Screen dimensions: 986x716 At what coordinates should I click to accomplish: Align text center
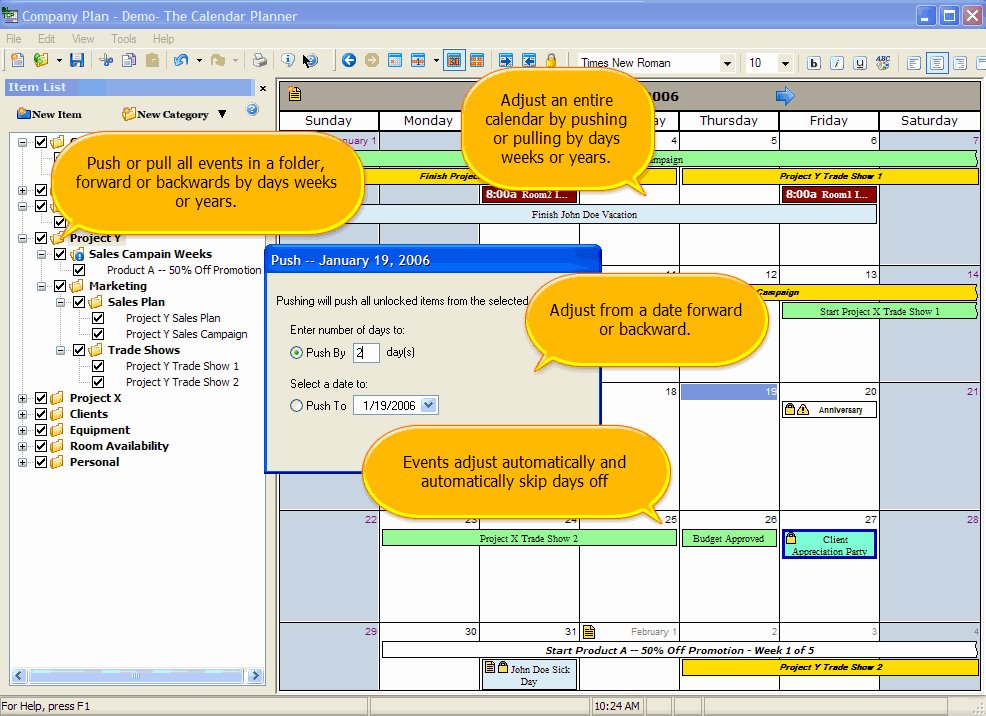(x=937, y=63)
